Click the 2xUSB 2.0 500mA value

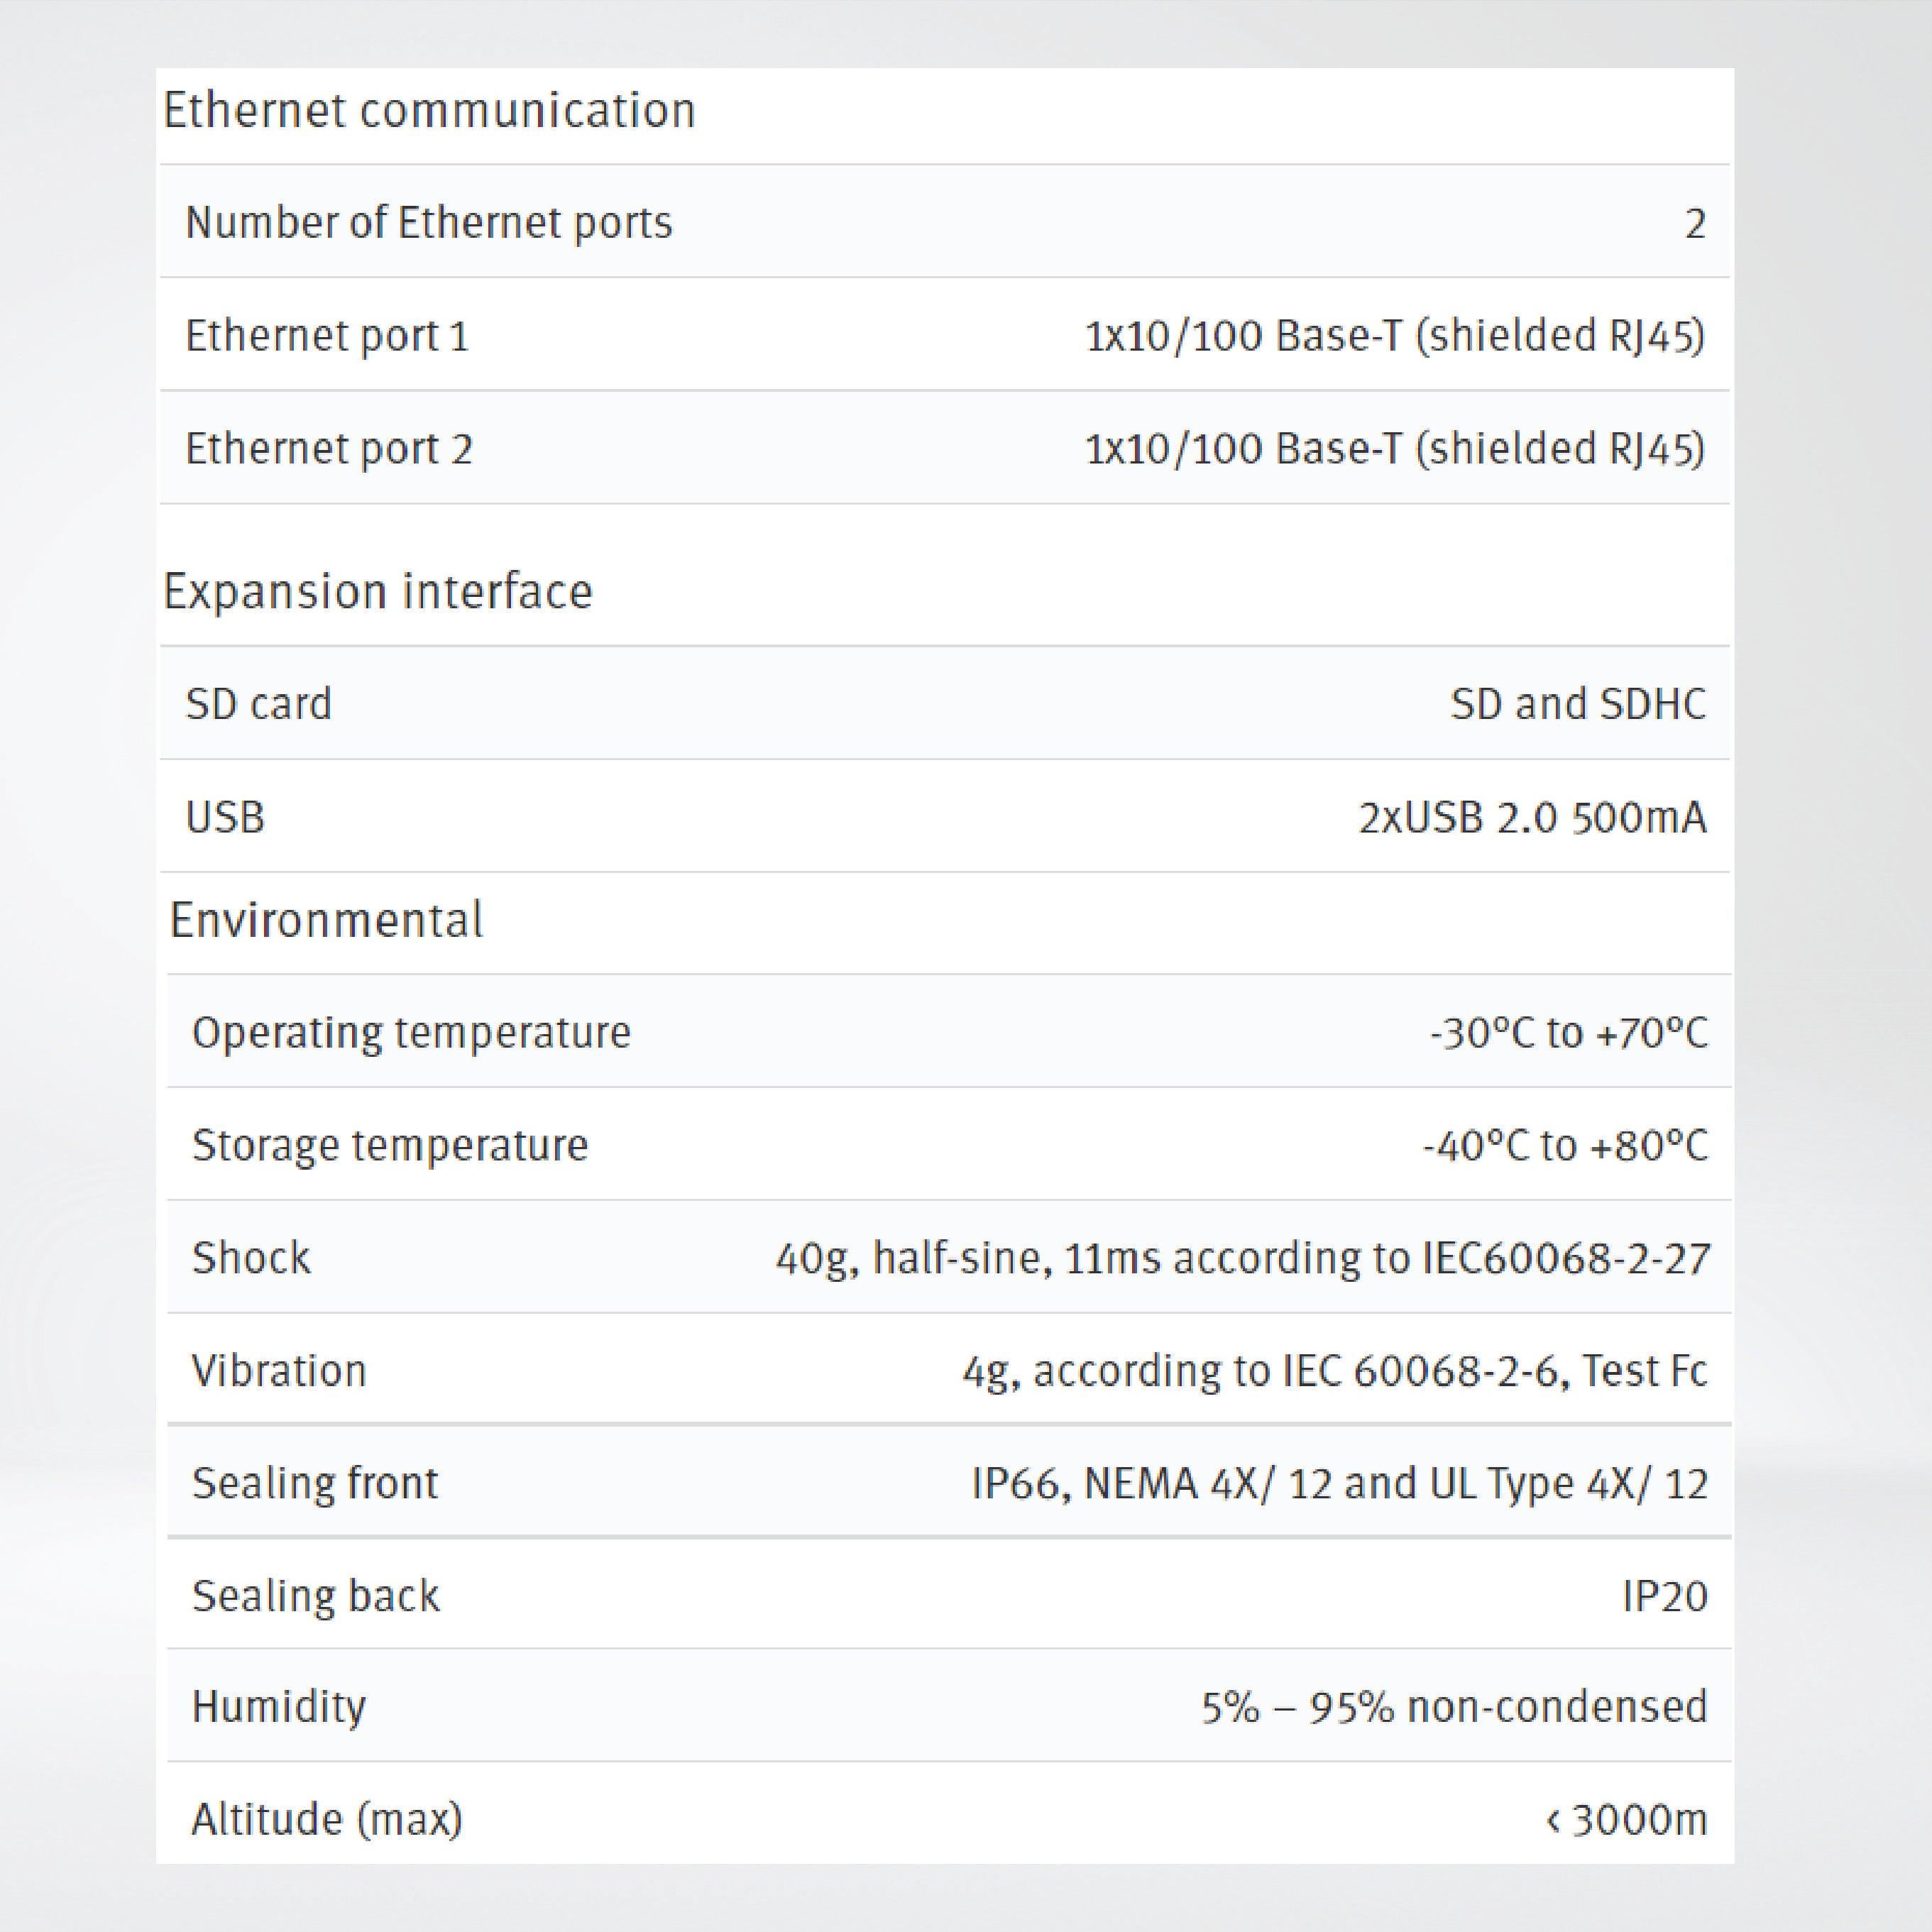pos(1532,818)
